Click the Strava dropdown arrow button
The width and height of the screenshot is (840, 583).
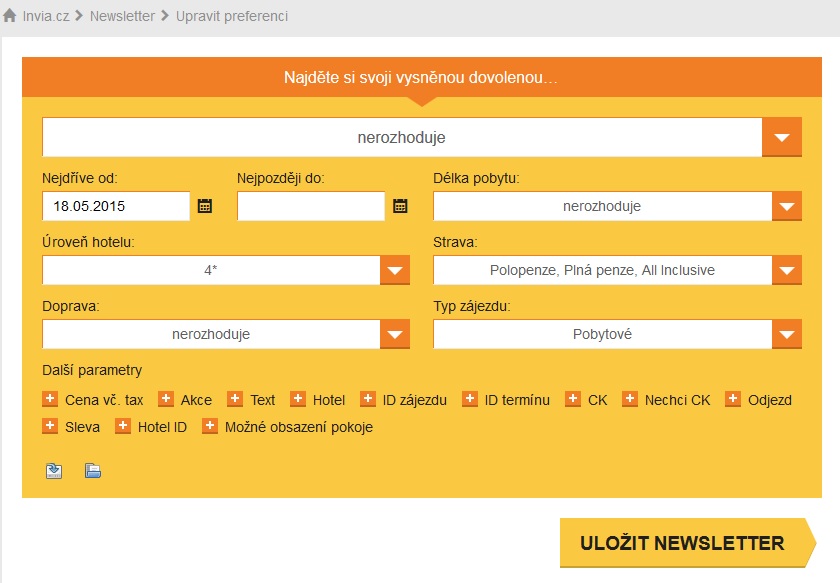[787, 270]
